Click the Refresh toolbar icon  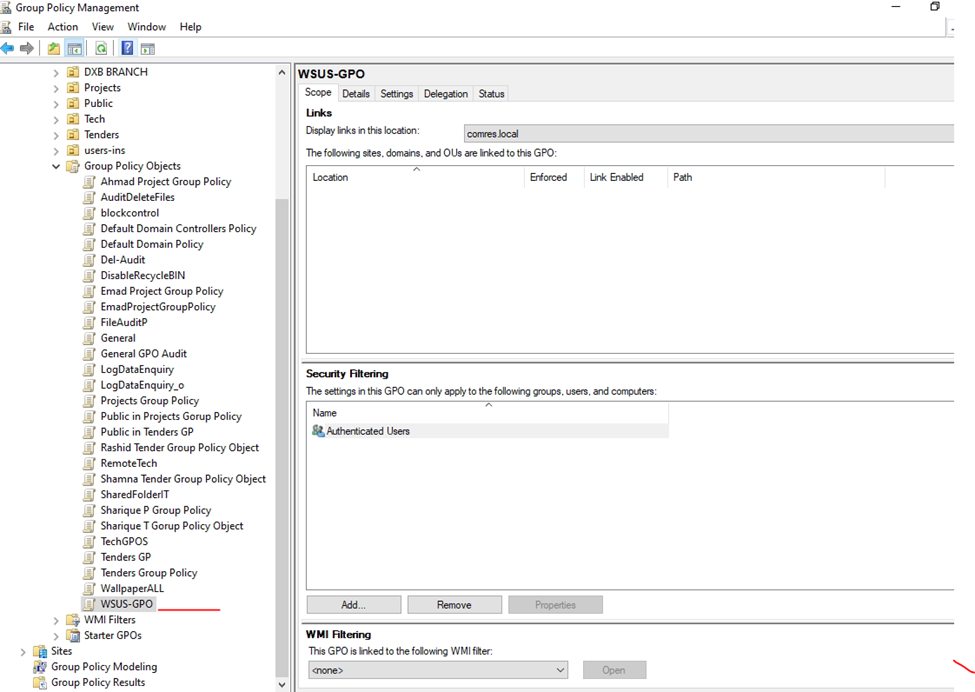101,48
